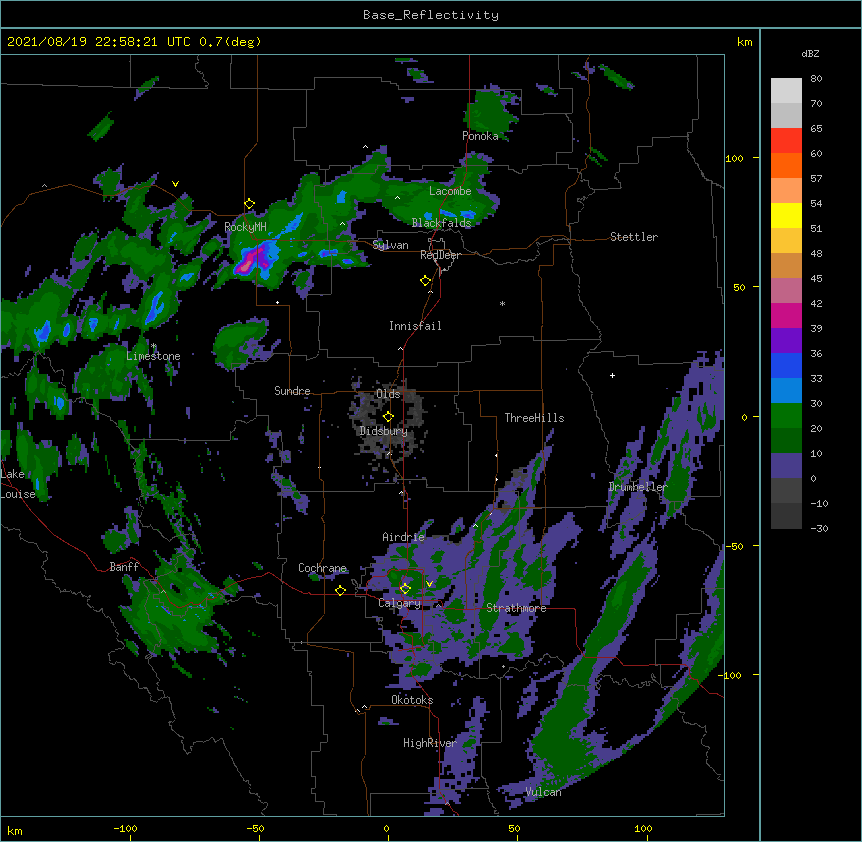Click the yellow diamond marker above RockyMH
Screen dimensions: 862x842
point(249,204)
